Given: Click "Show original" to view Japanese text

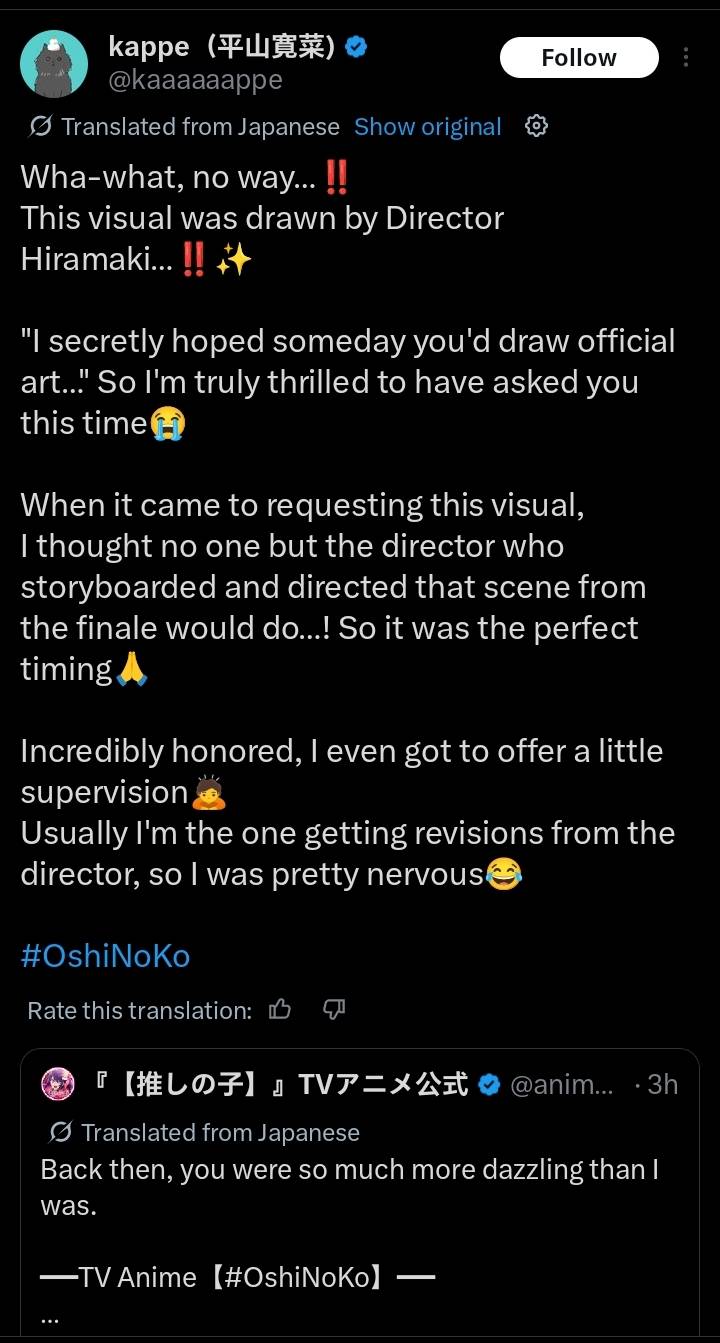Looking at the screenshot, I should [427, 127].
